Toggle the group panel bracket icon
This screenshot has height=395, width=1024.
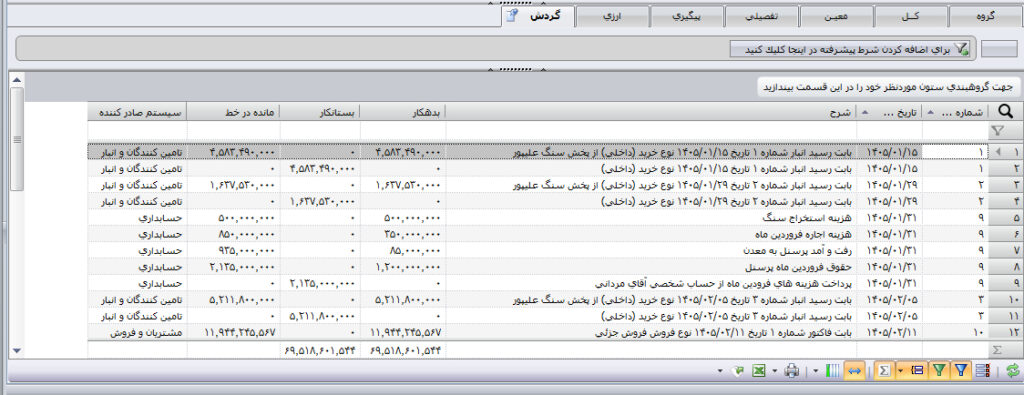[918, 371]
